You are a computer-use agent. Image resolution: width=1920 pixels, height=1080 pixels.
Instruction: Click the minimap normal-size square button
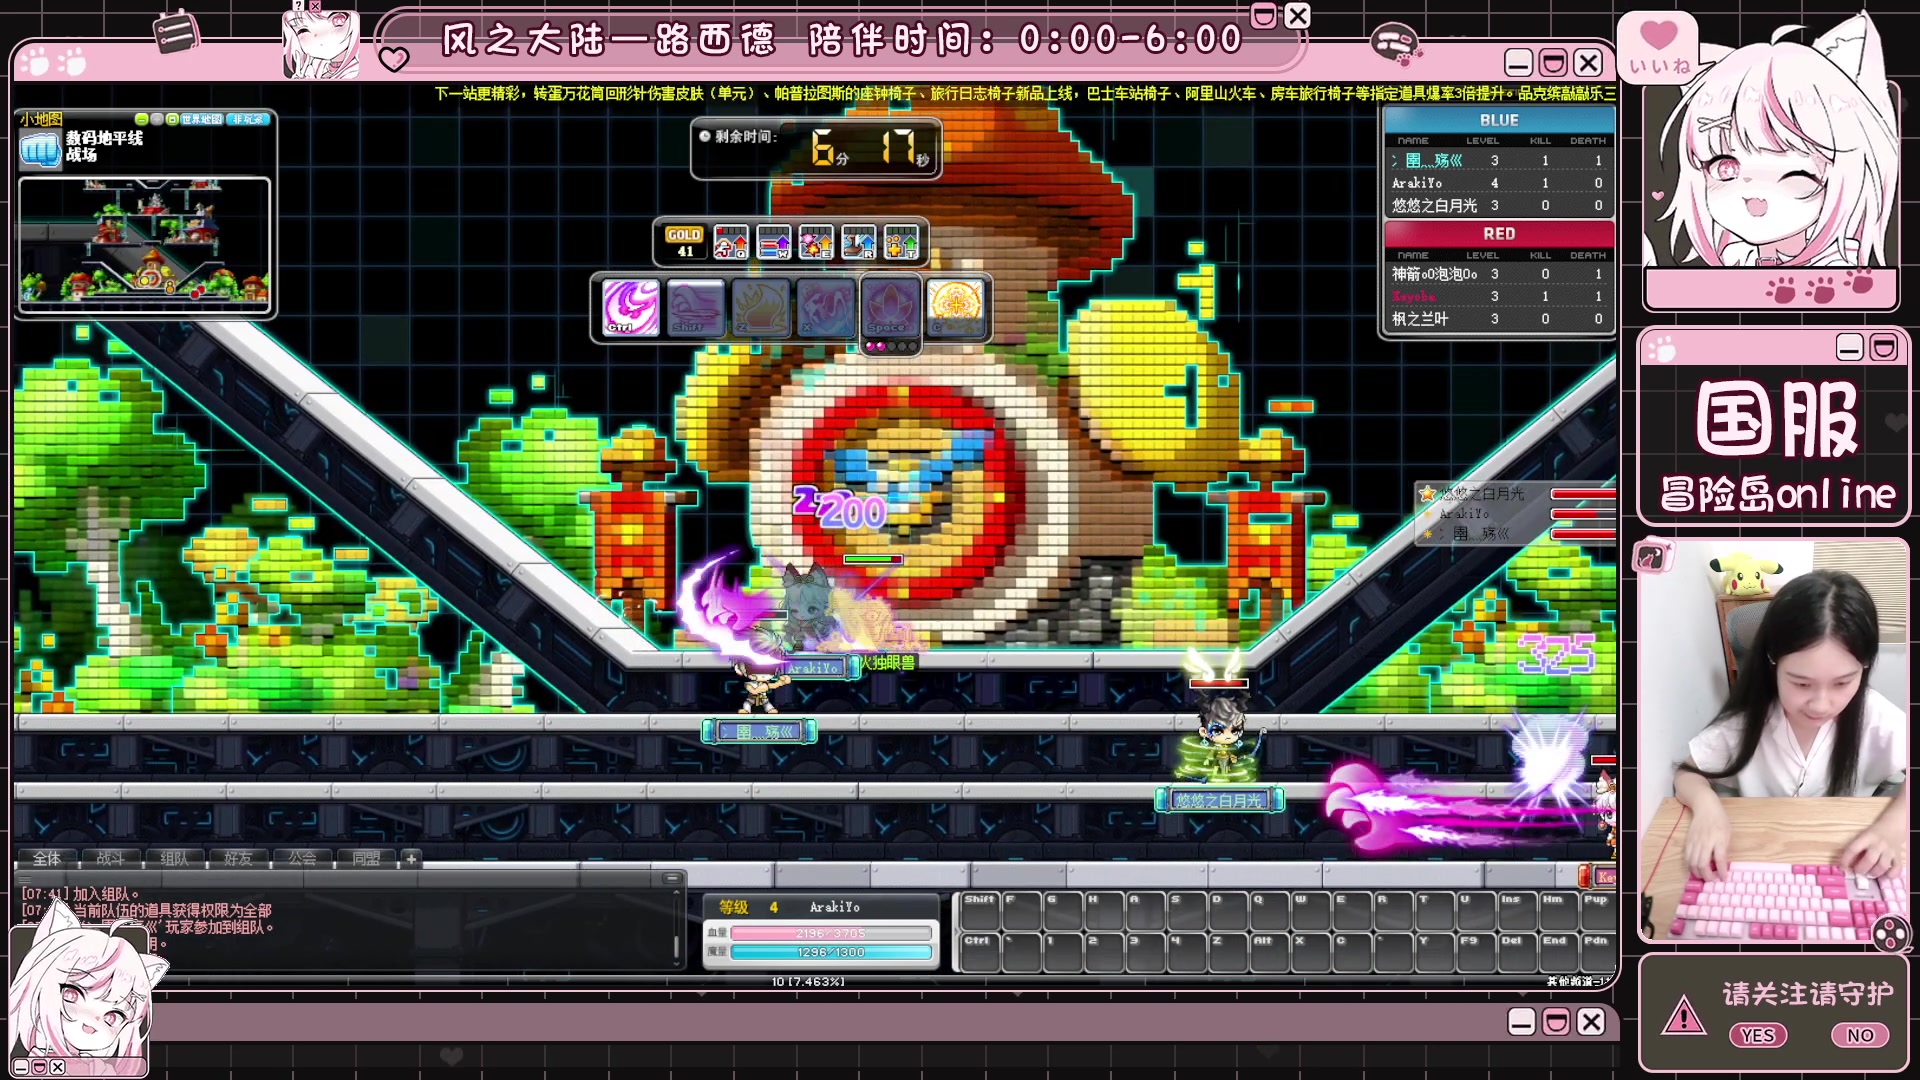click(172, 119)
